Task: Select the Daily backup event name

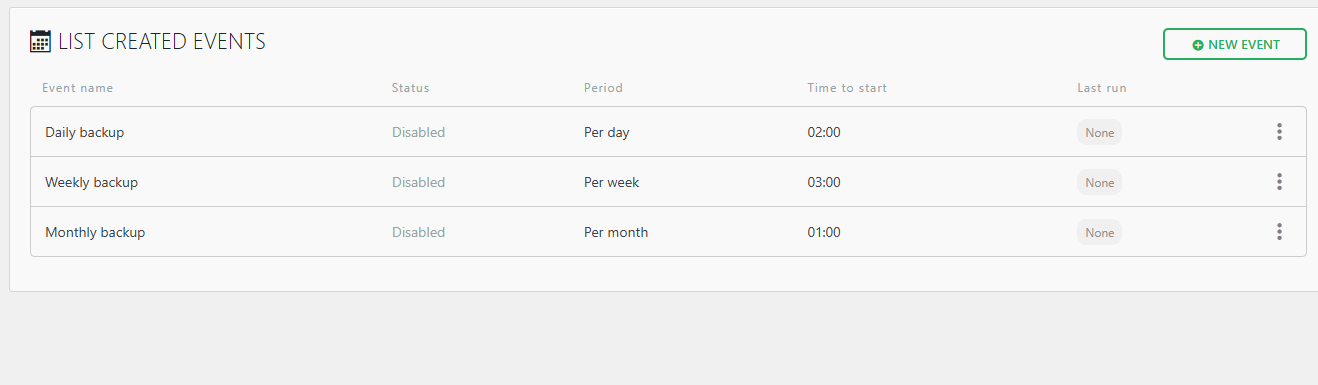Action: point(85,132)
